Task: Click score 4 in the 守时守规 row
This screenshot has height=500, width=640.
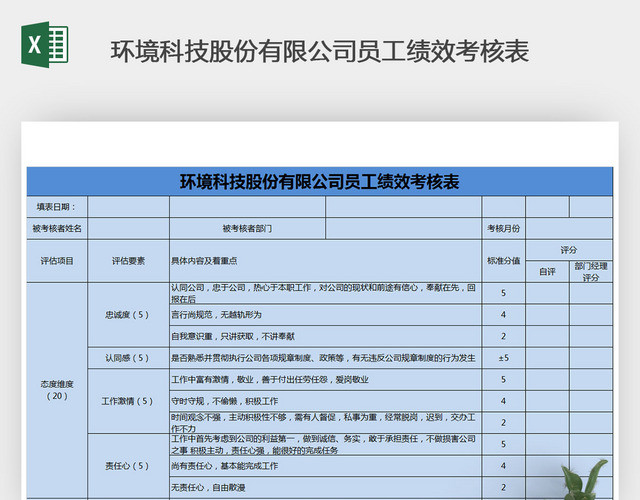Action: point(504,401)
